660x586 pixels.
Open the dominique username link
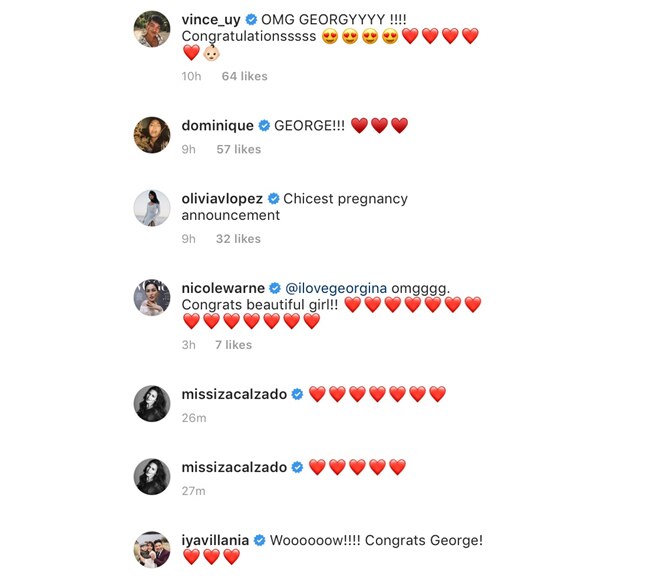(x=218, y=125)
